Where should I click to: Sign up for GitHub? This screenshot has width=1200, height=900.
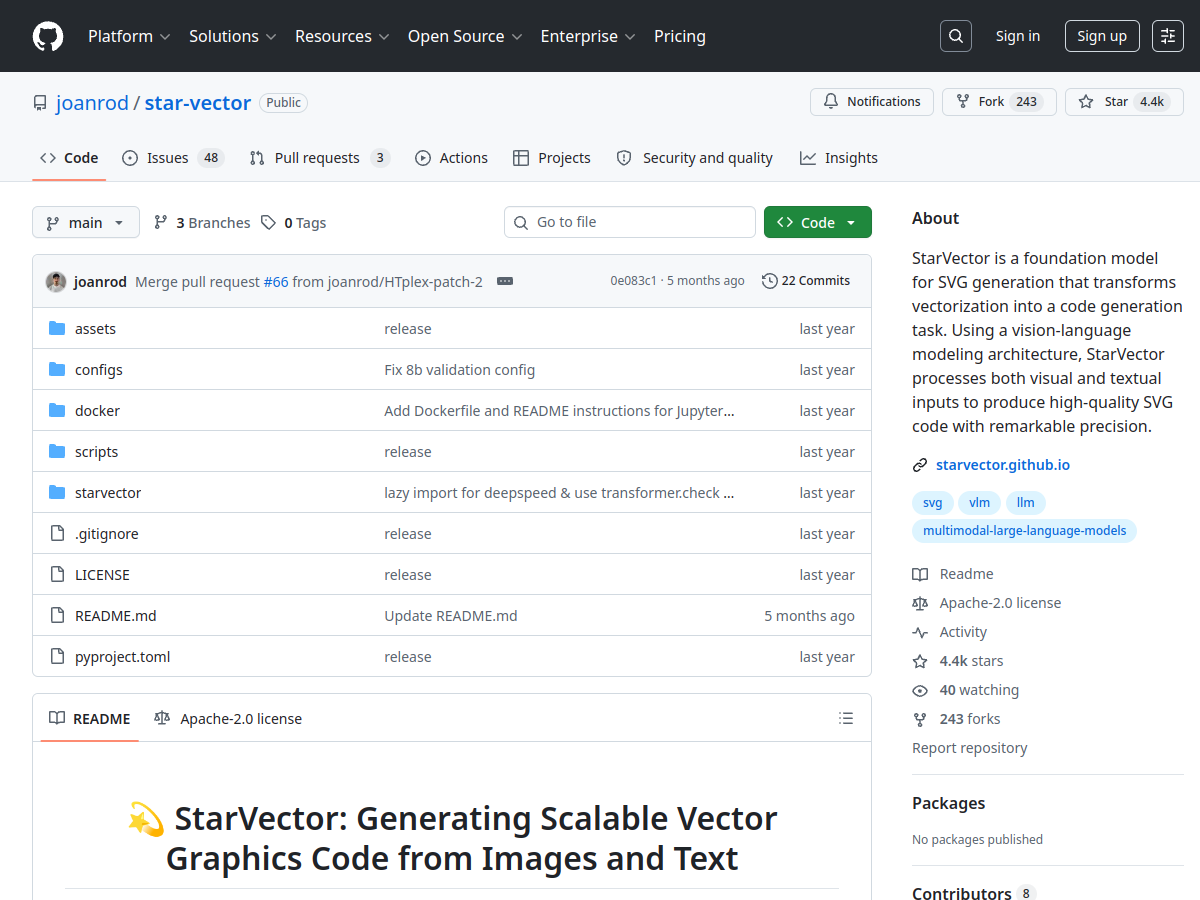click(1101, 36)
